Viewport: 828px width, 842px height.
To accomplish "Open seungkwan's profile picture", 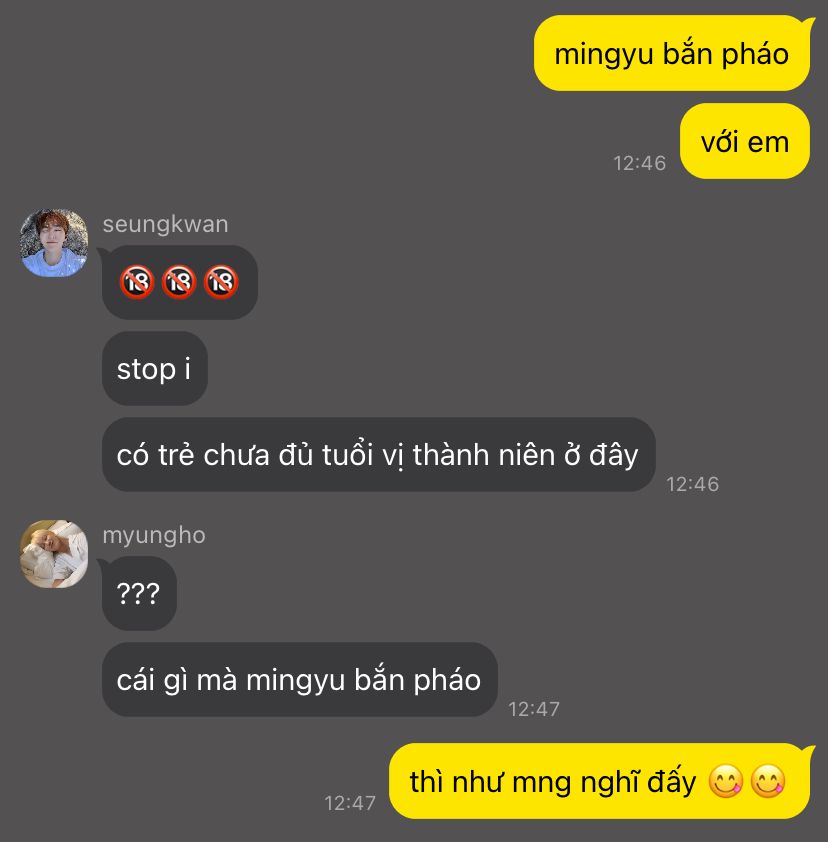I will 54,243.
